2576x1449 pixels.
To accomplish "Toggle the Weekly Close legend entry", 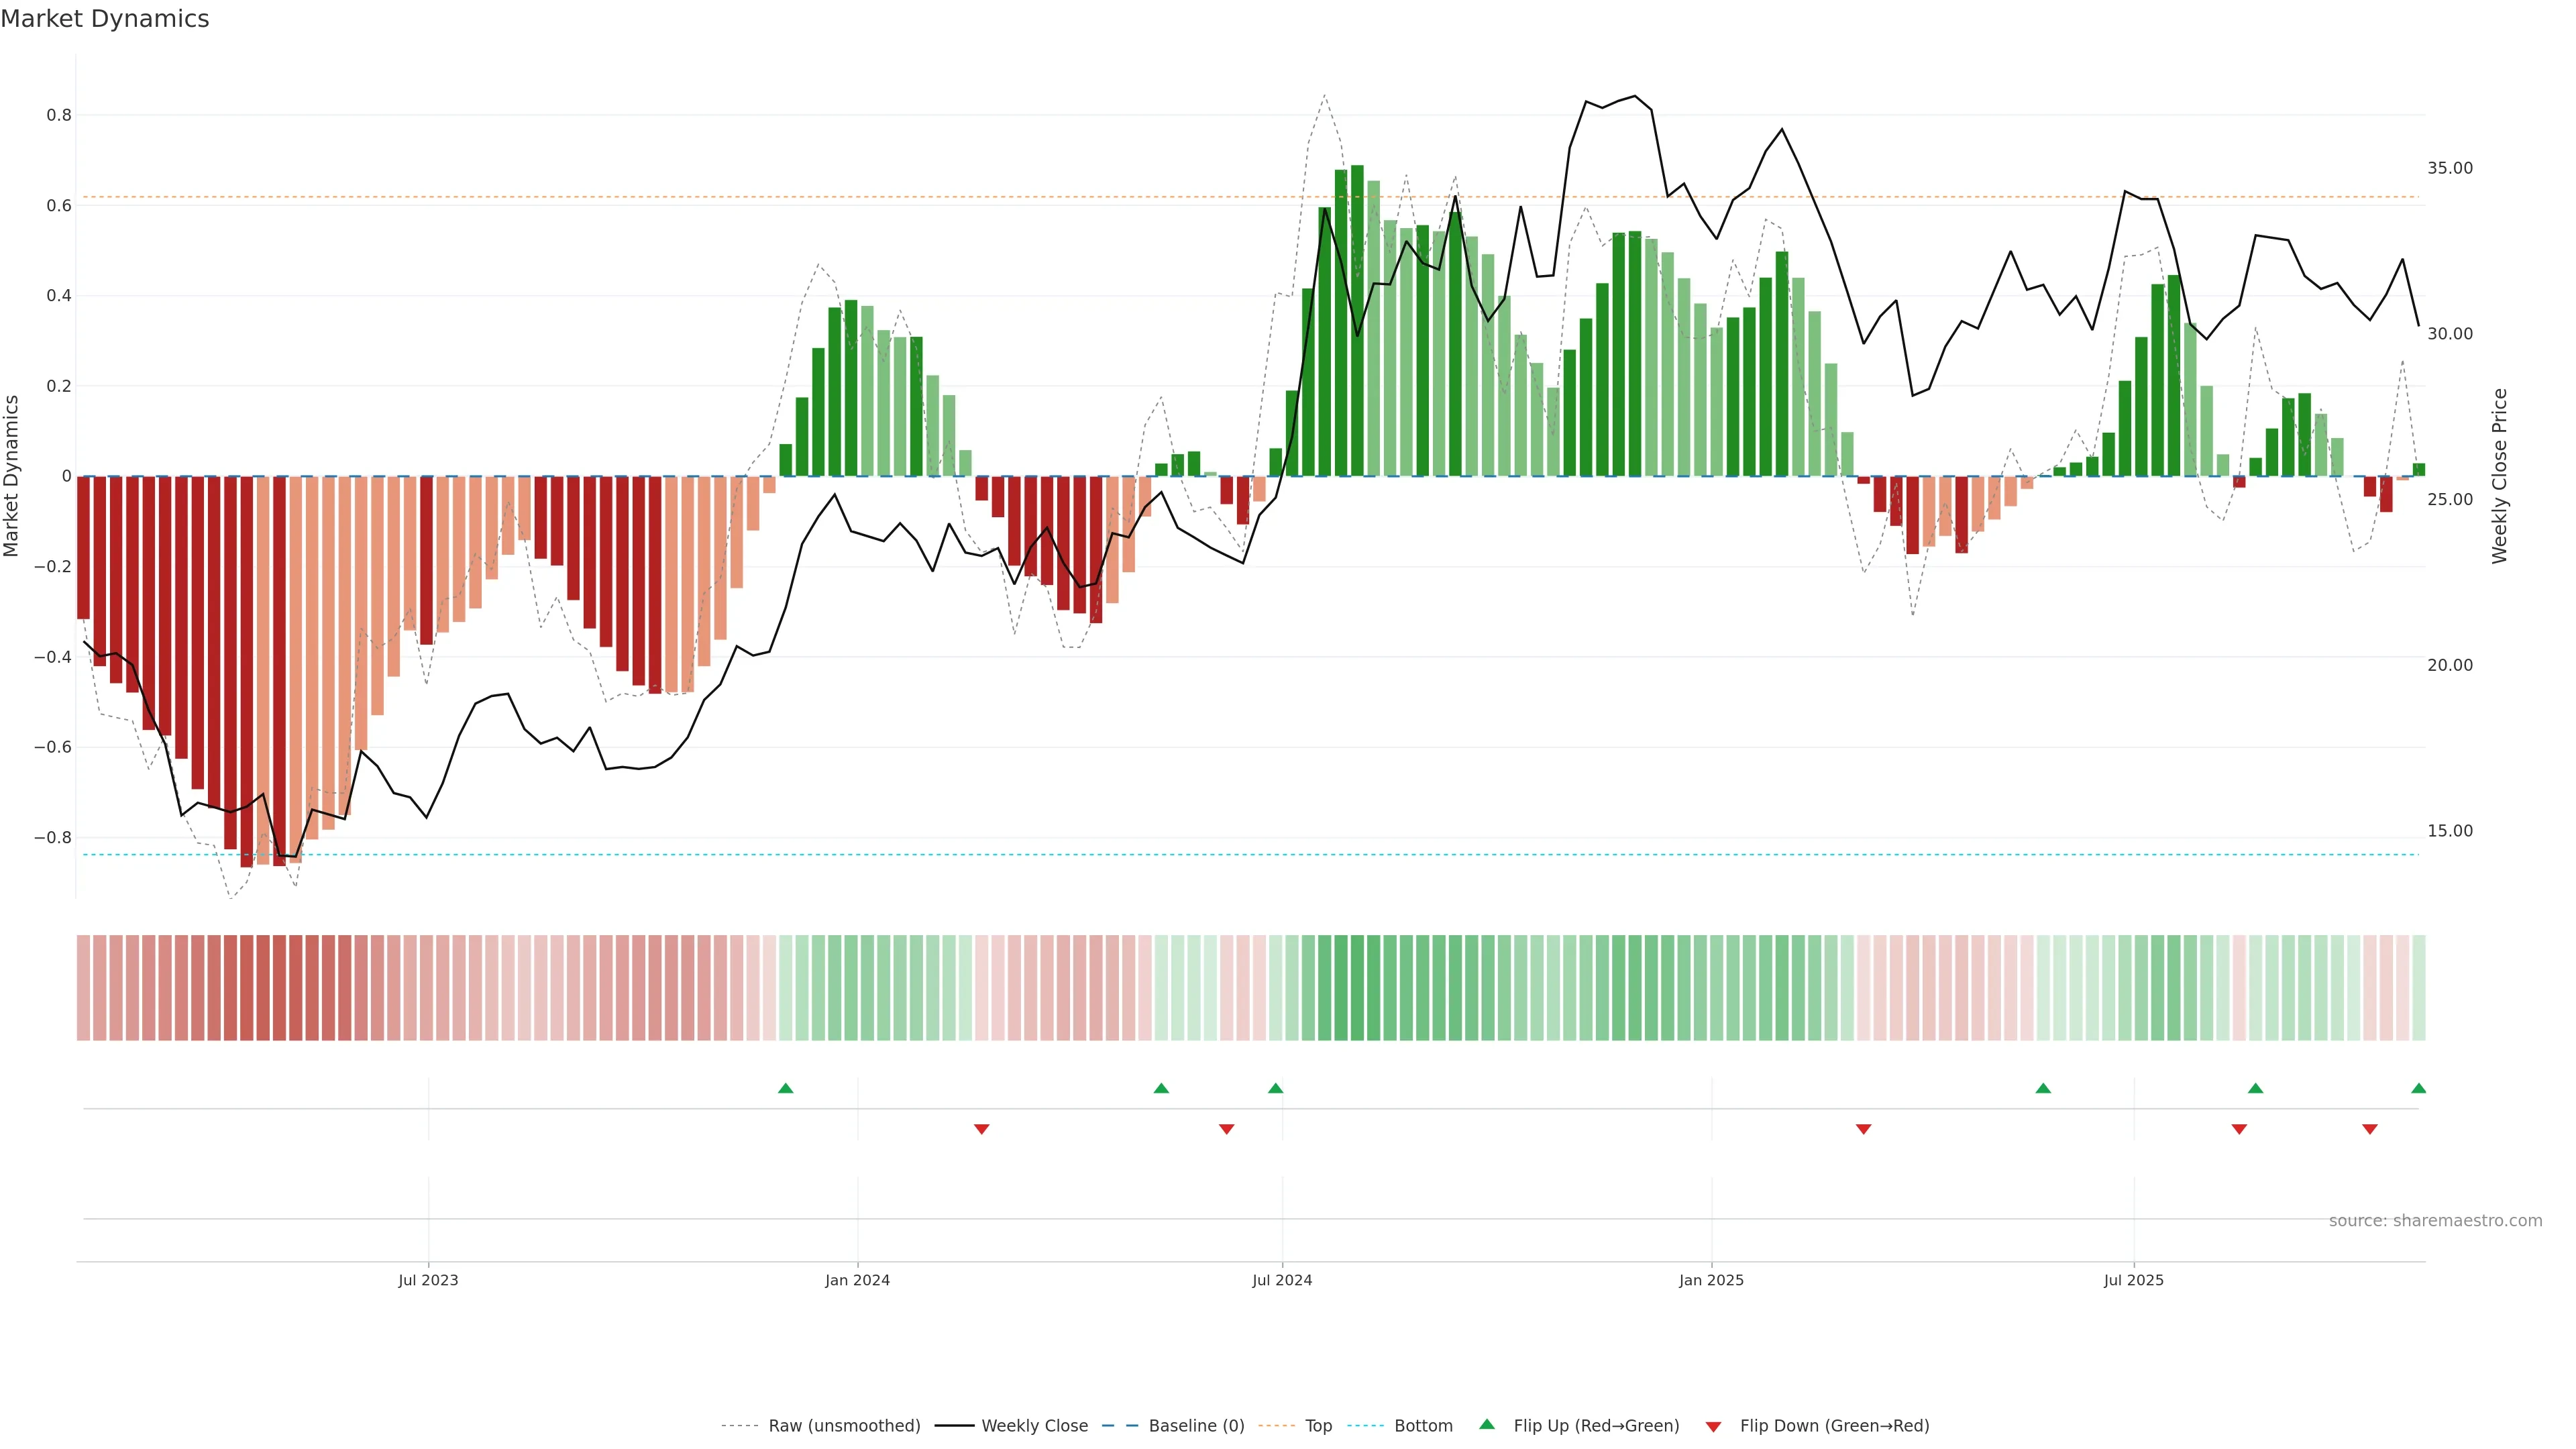I will tap(1034, 1426).
